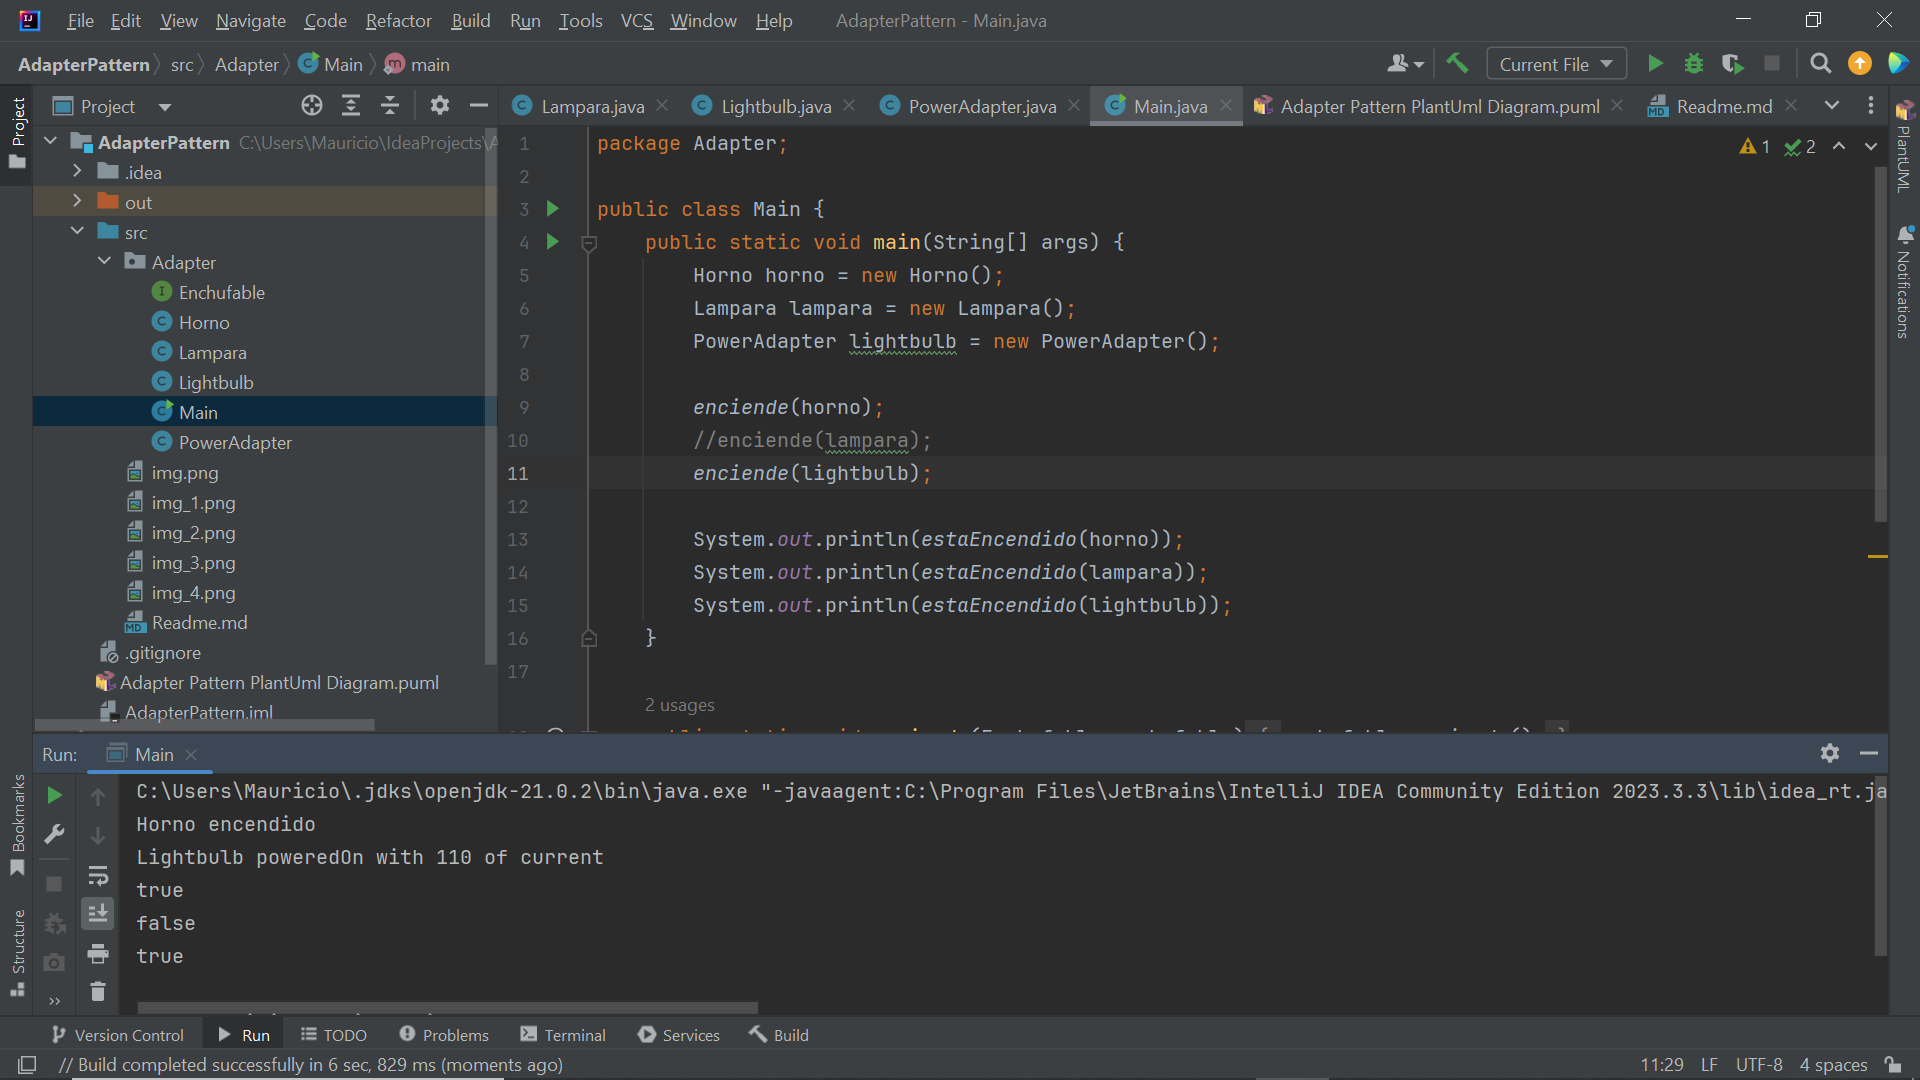Open editor tabs more options menu
The width and height of the screenshot is (1920, 1080).
[x=1871, y=106]
